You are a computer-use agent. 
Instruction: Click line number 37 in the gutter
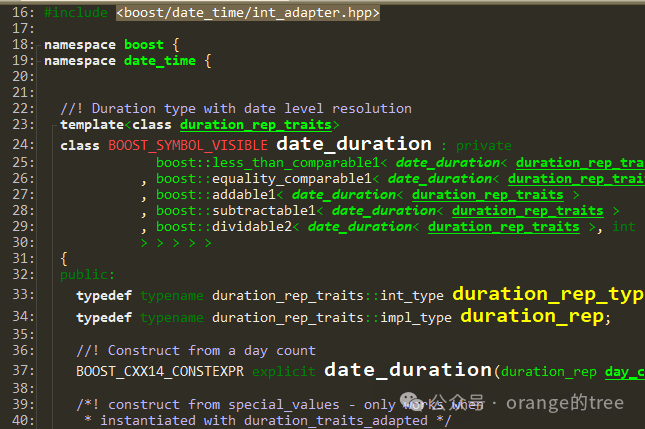23,371
